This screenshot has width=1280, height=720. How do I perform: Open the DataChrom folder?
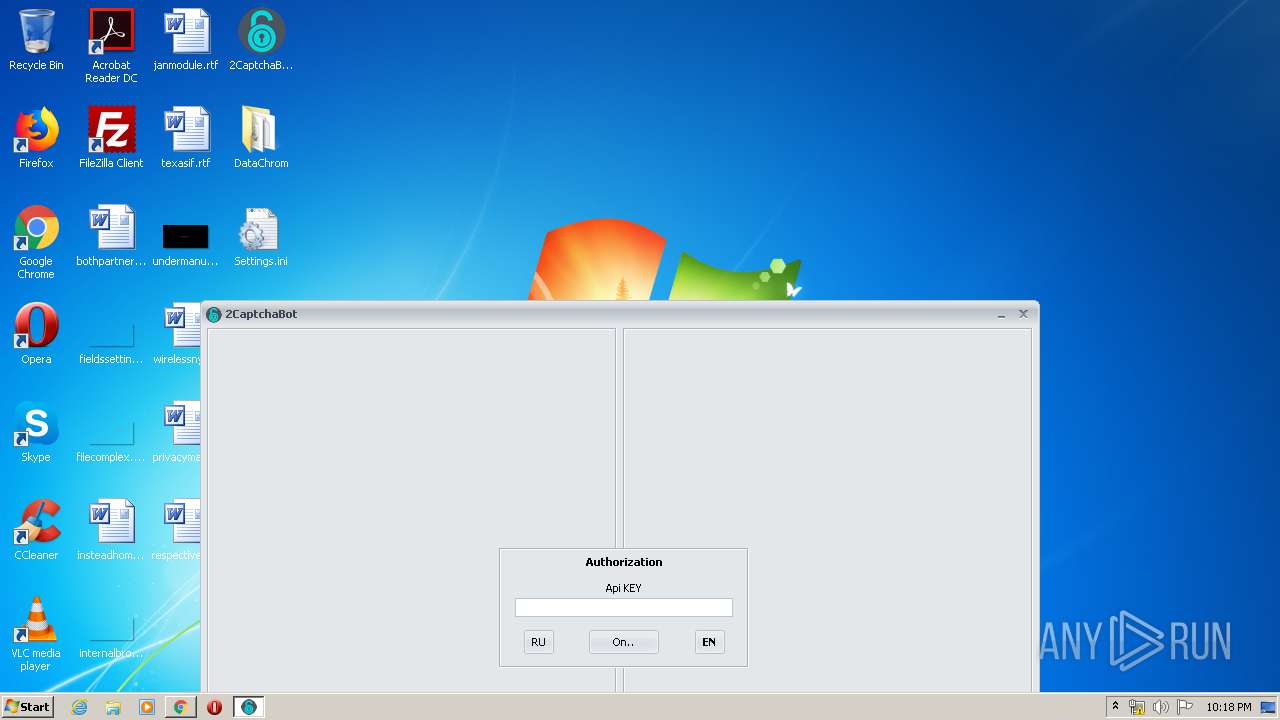coord(261,138)
